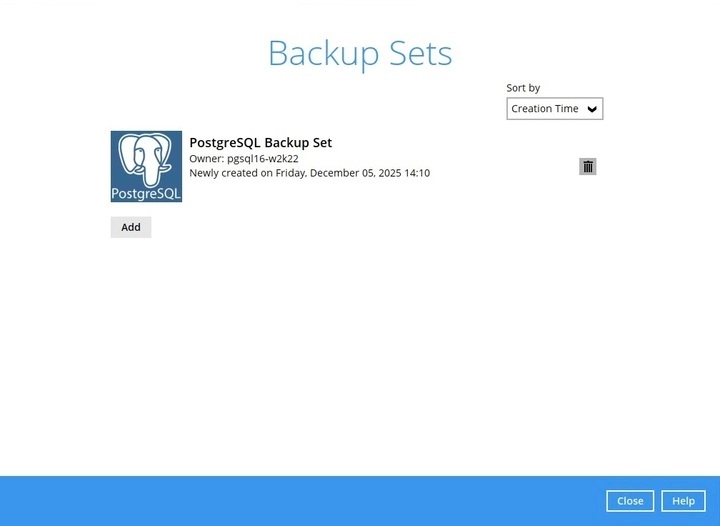The height and width of the screenshot is (526, 720).
Task: Click the Sort by label
Action: (x=523, y=88)
